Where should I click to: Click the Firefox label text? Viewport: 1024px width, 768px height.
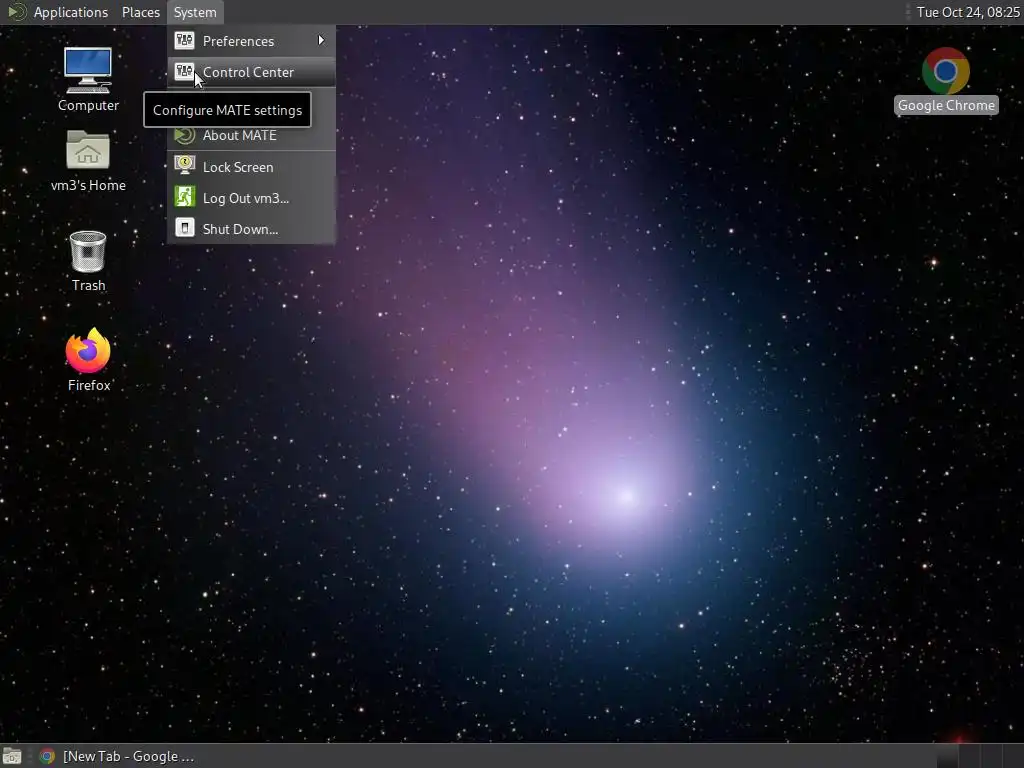coord(89,385)
